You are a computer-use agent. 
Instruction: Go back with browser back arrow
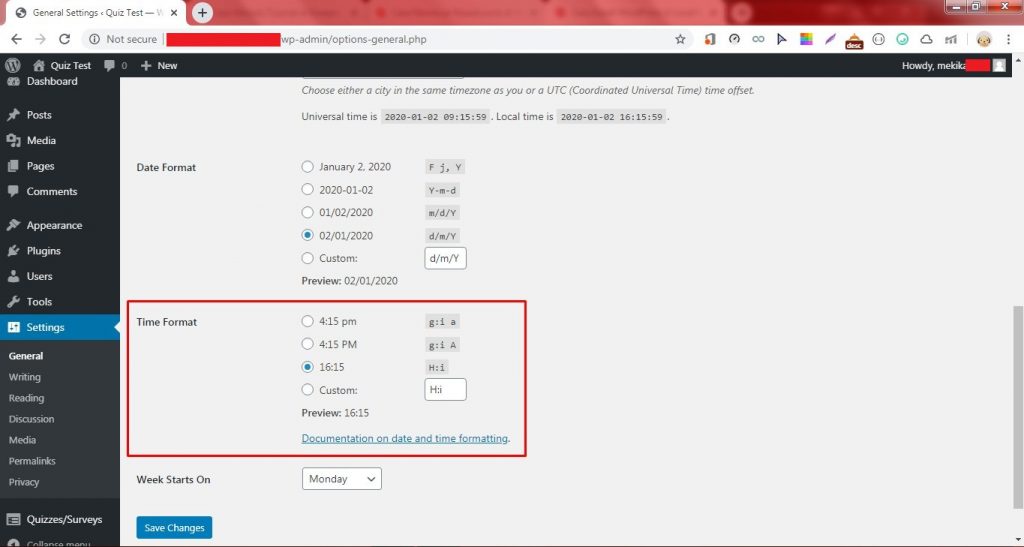pos(16,39)
